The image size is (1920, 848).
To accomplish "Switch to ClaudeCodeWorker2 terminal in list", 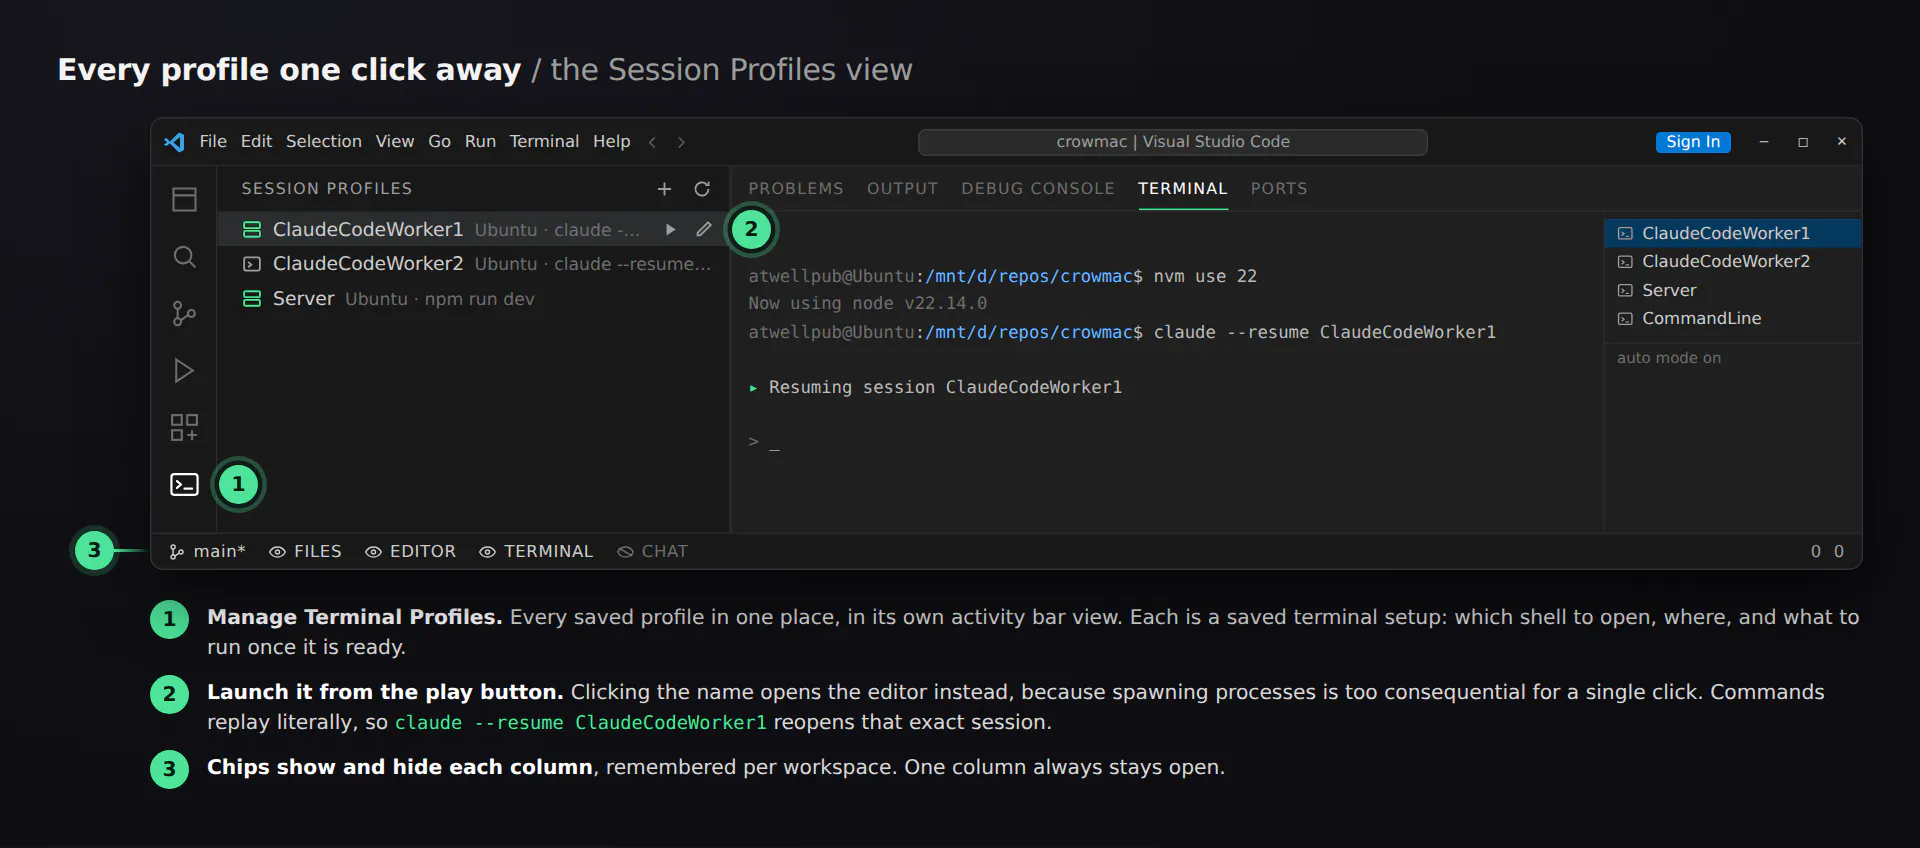I will click(x=1733, y=262).
